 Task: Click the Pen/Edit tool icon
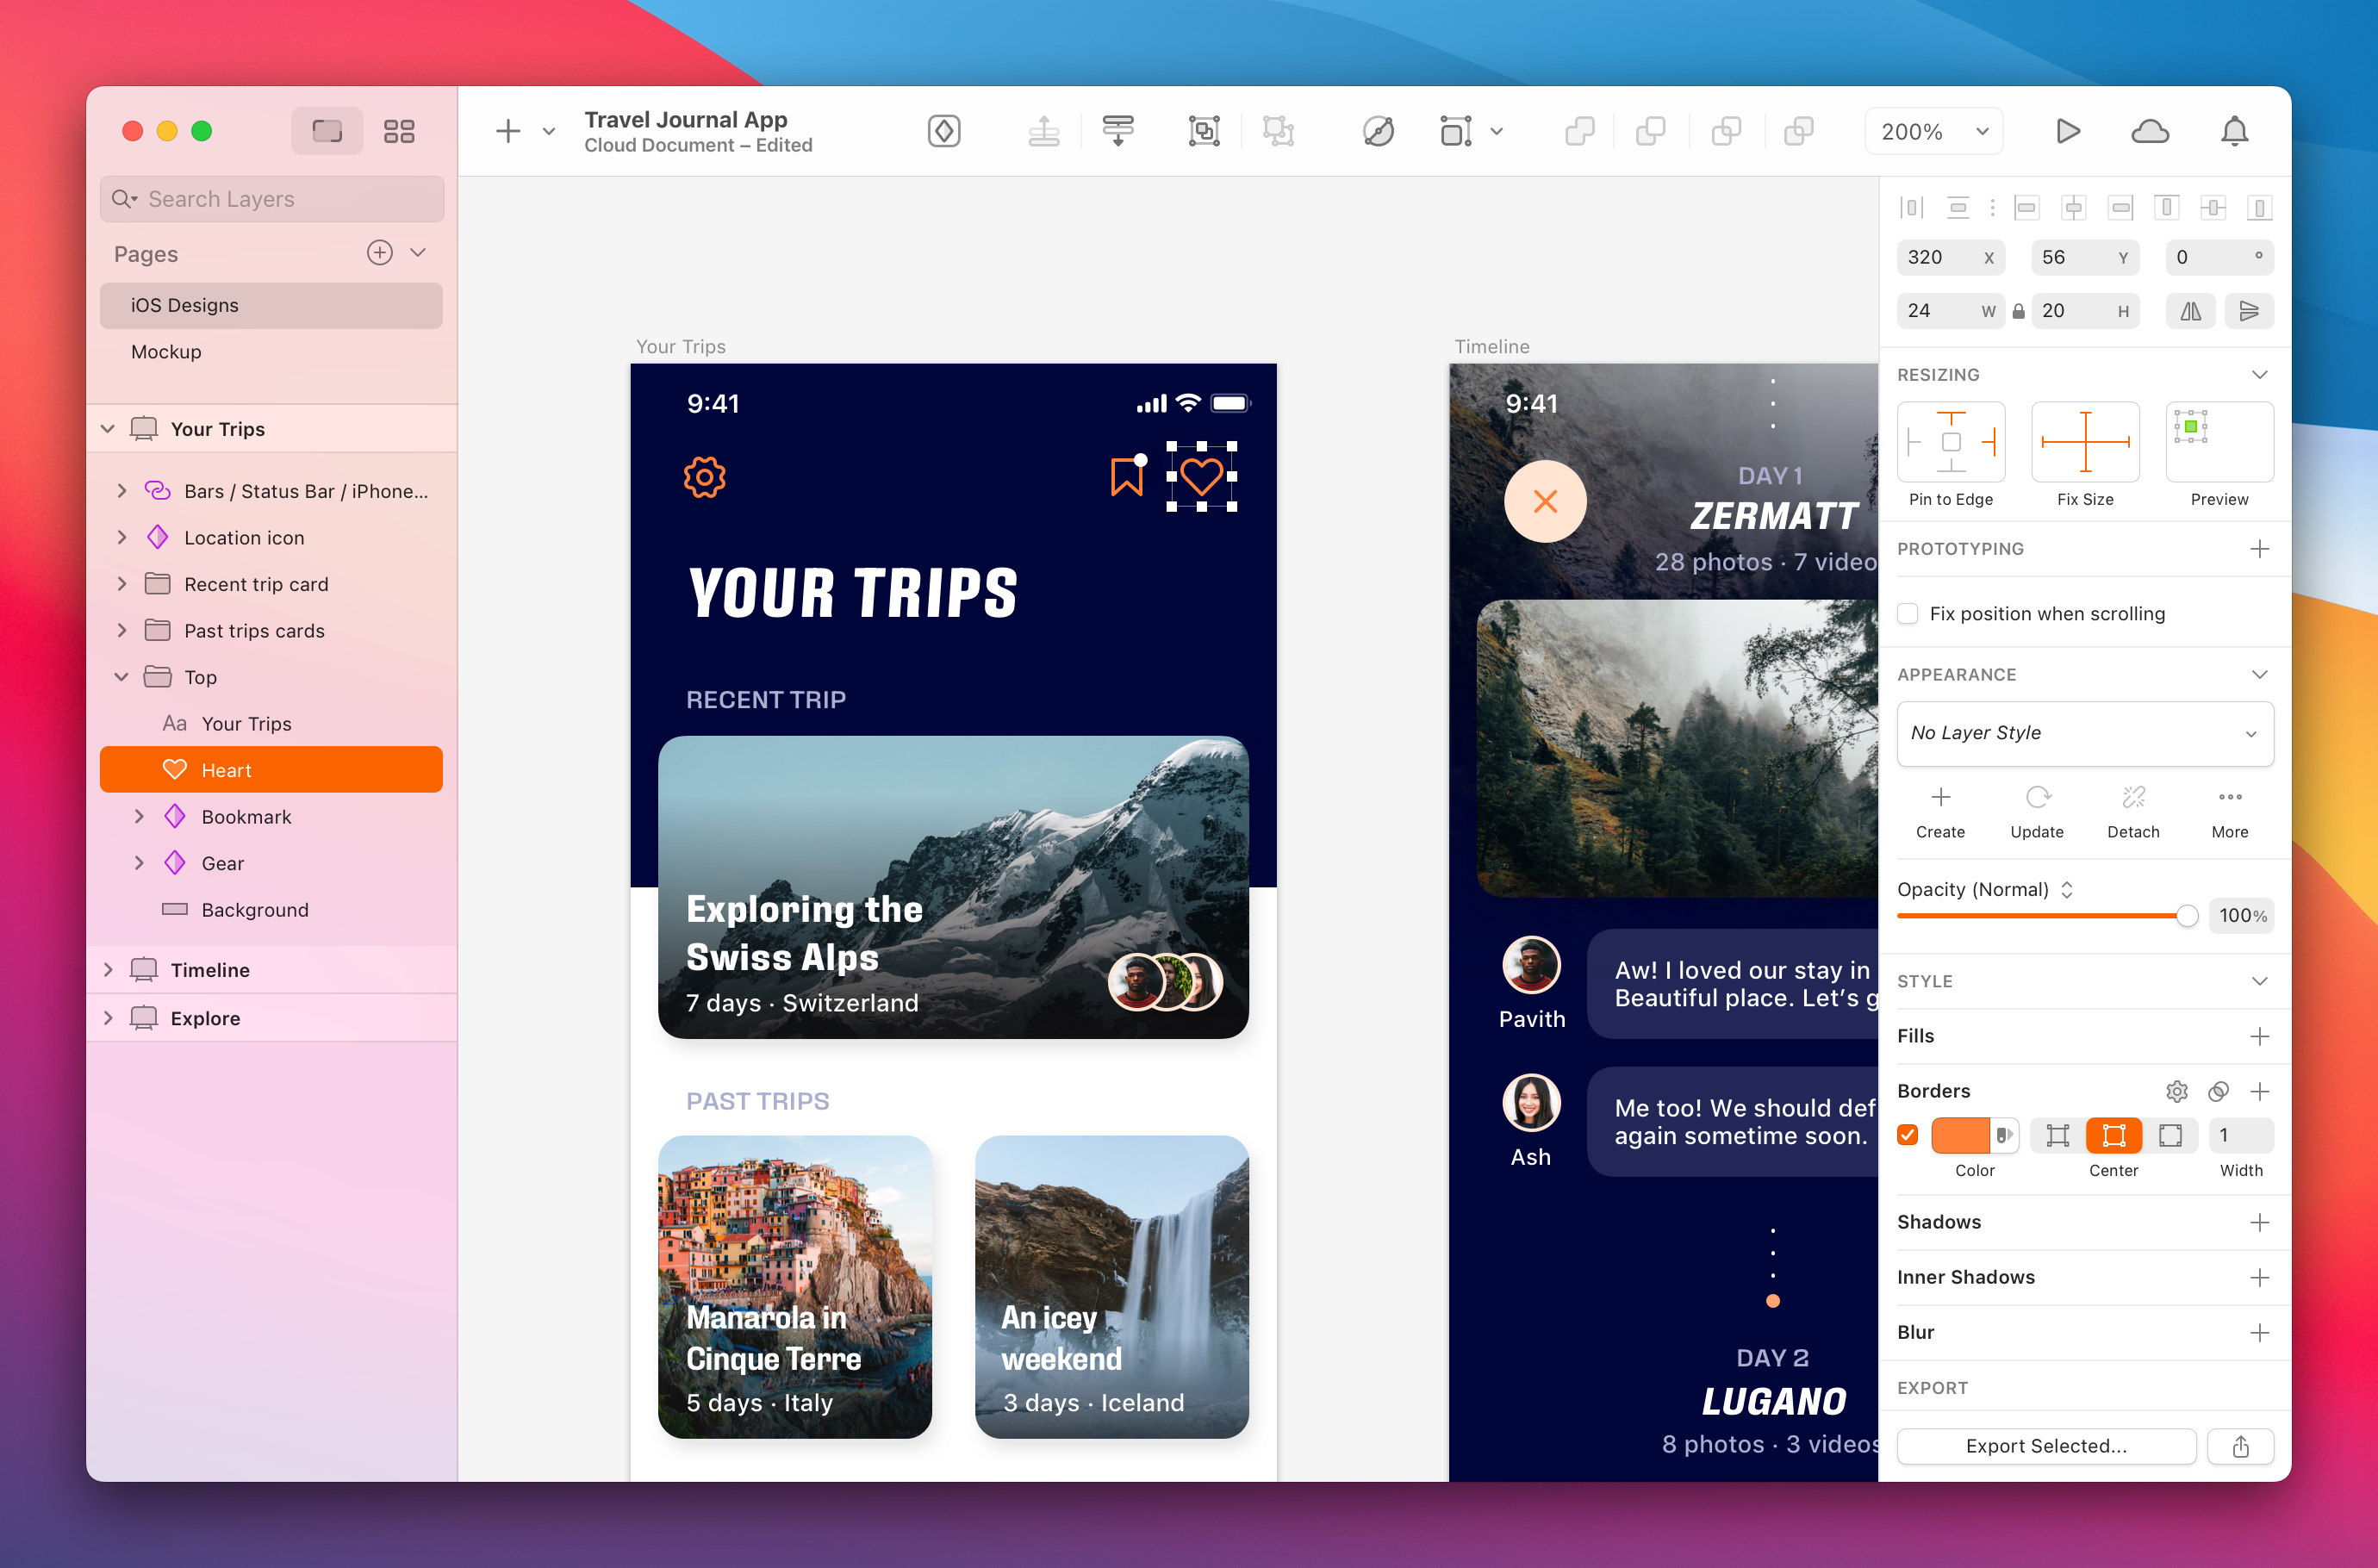pyautogui.click(x=1379, y=129)
